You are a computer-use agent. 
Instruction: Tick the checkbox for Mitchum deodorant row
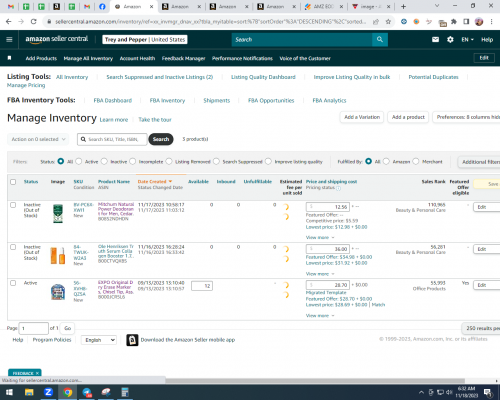(x=13, y=205)
